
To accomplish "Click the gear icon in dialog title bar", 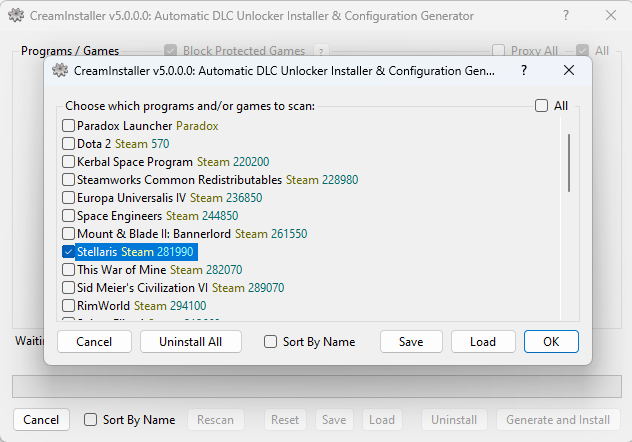I will (x=60, y=71).
